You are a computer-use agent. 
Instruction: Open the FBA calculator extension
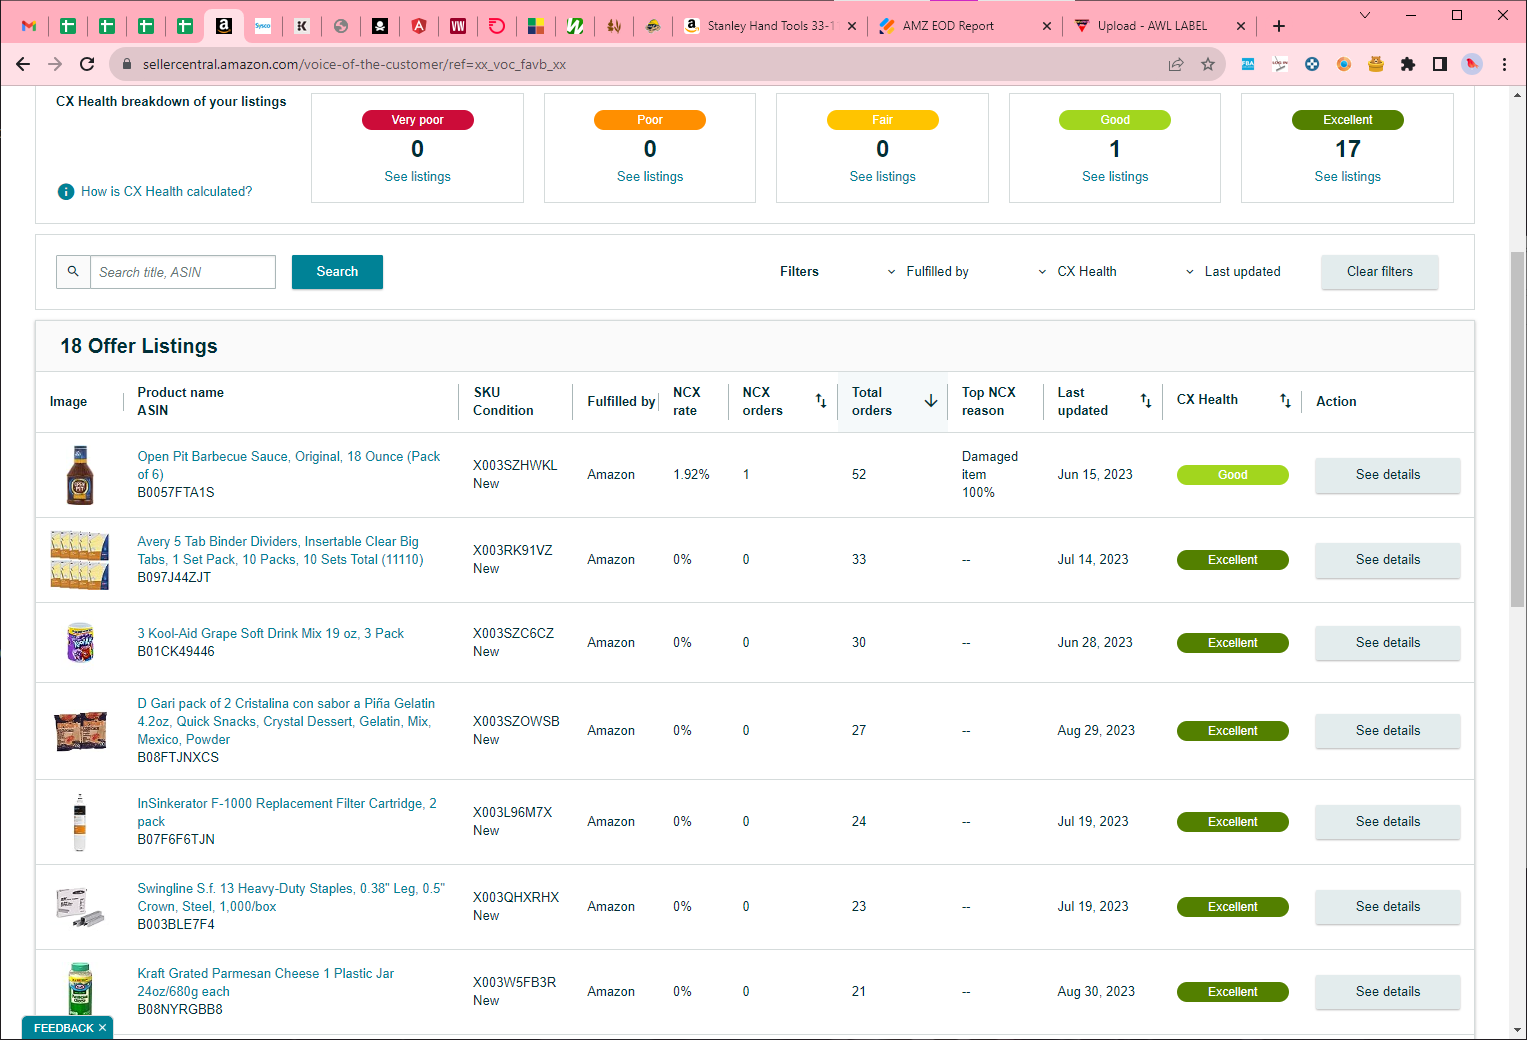coord(1248,64)
